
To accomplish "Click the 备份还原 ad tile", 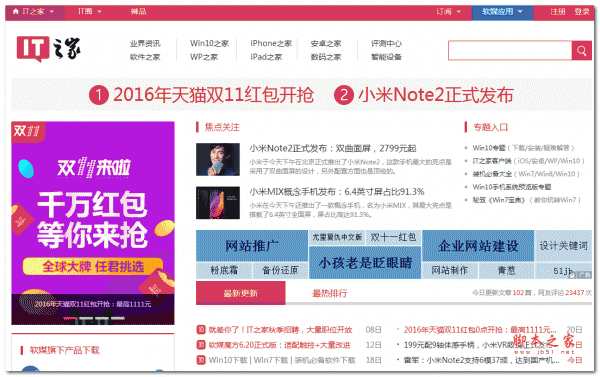I will pyautogui.click(x=280, y=271).
